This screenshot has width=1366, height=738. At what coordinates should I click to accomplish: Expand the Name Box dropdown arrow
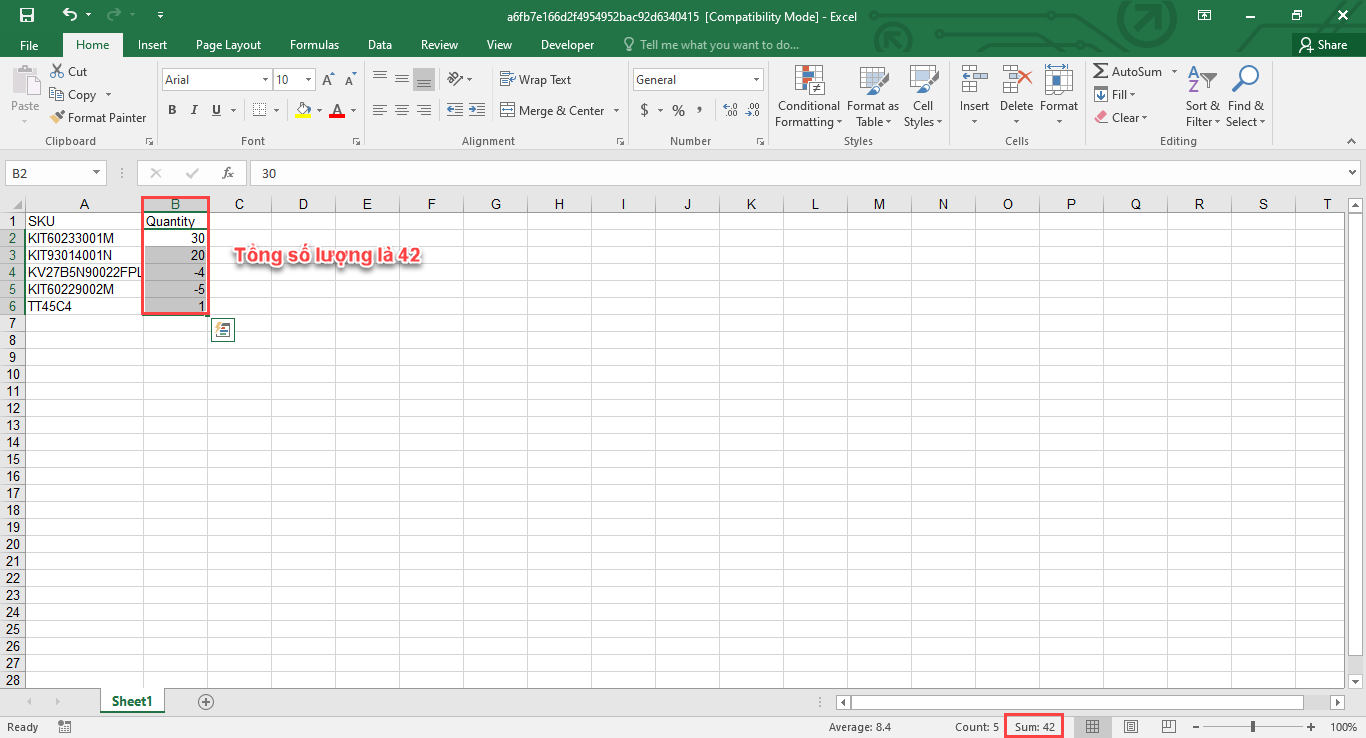pyautogui.click(x=96, y=173)
